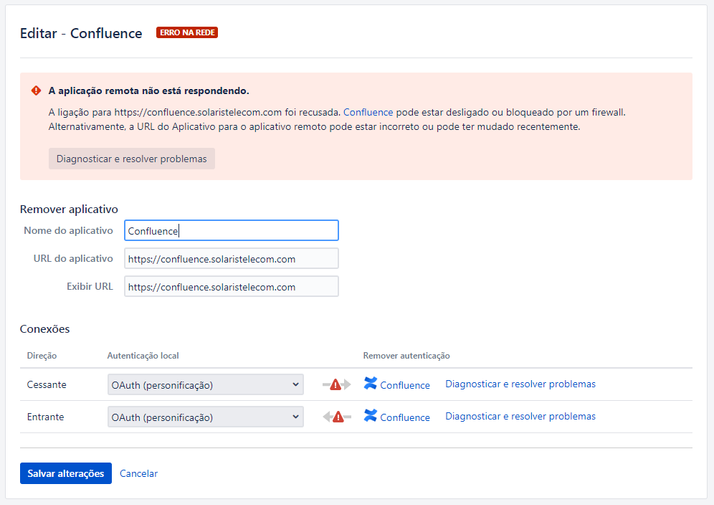Diagnose problems for the Entrante connection

pos(520,417)
